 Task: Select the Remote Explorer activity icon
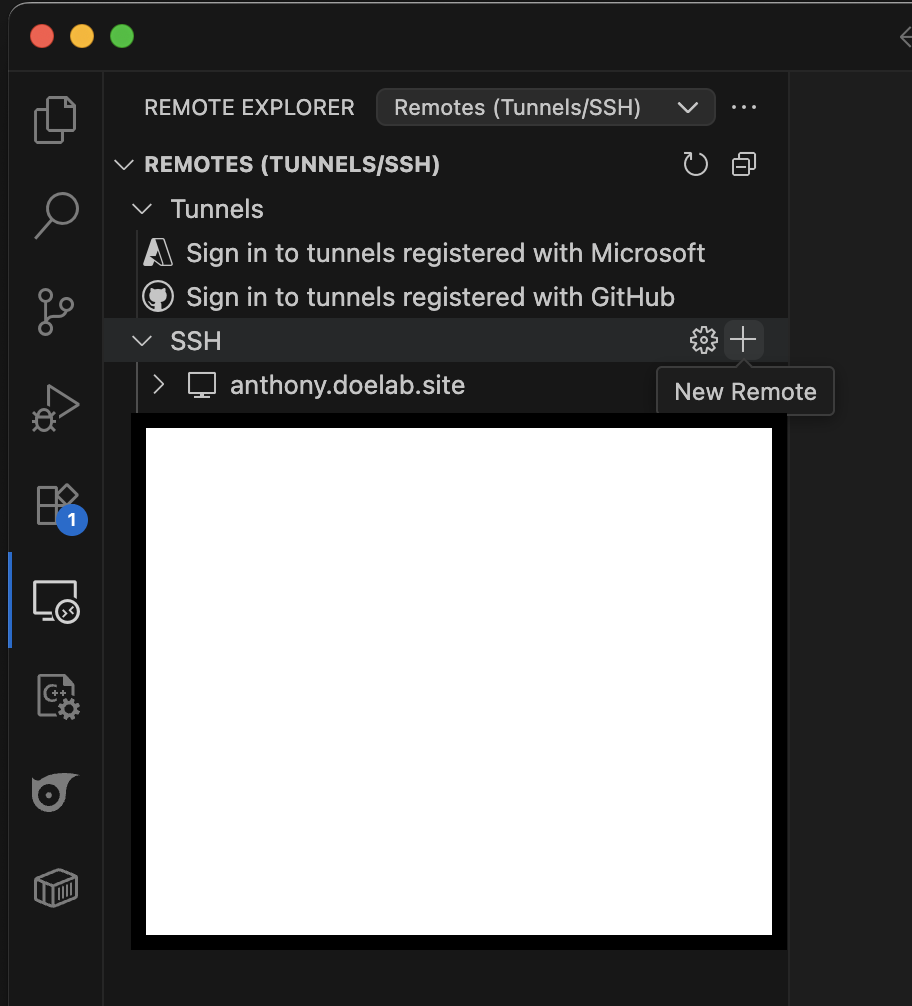(56, 601)
